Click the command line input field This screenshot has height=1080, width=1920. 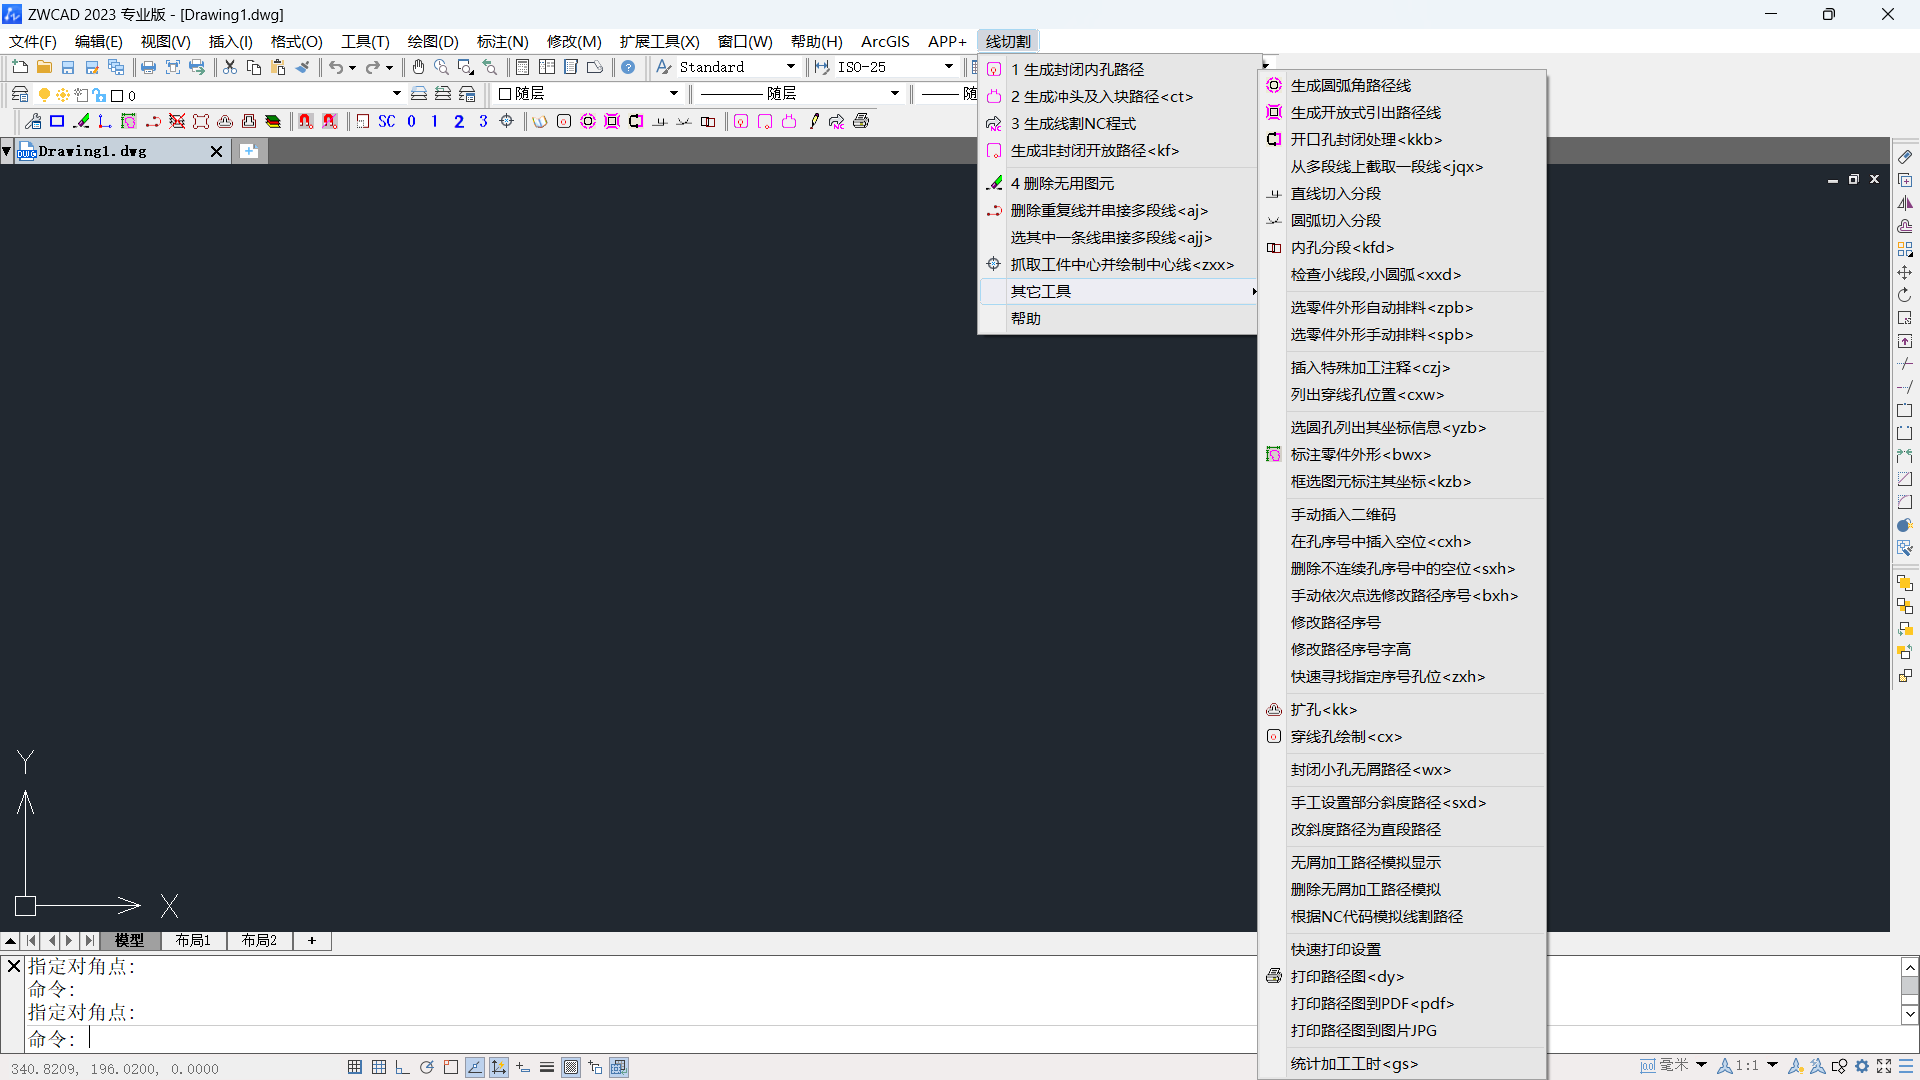pyautogui.click(x=600, y=1039)
